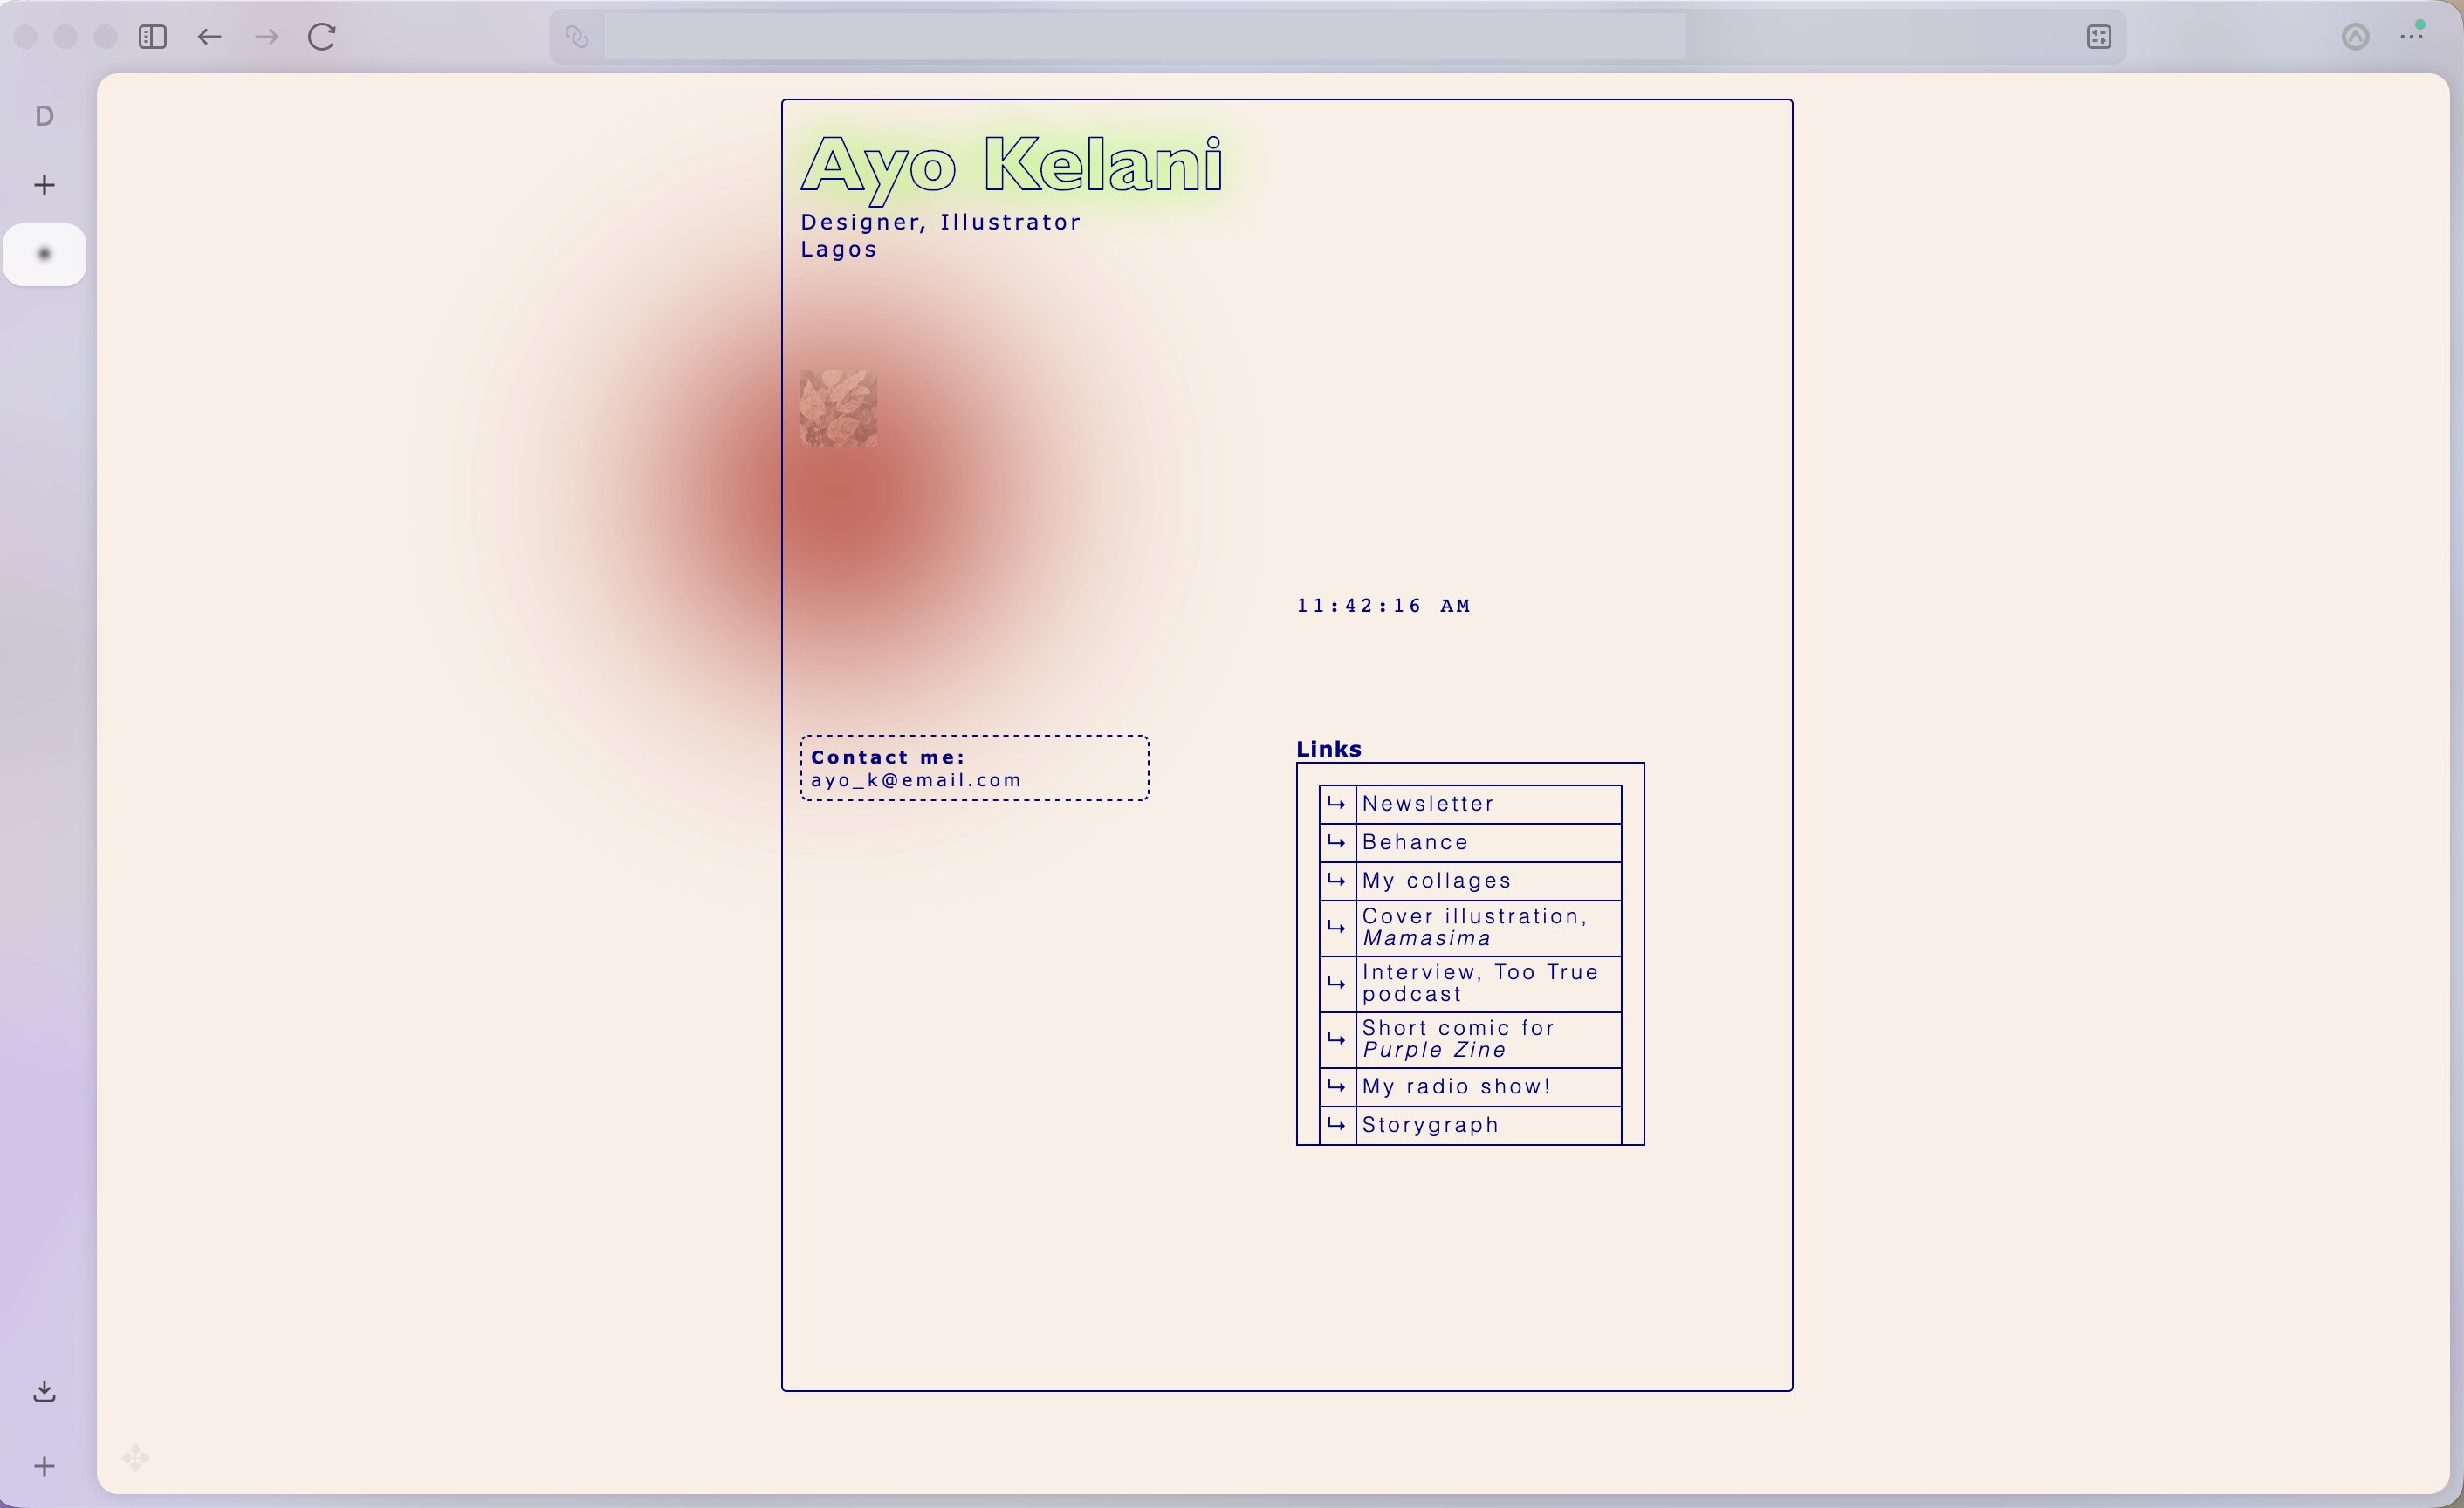
Task: Open the Behance link
Action: [1415, 842]
